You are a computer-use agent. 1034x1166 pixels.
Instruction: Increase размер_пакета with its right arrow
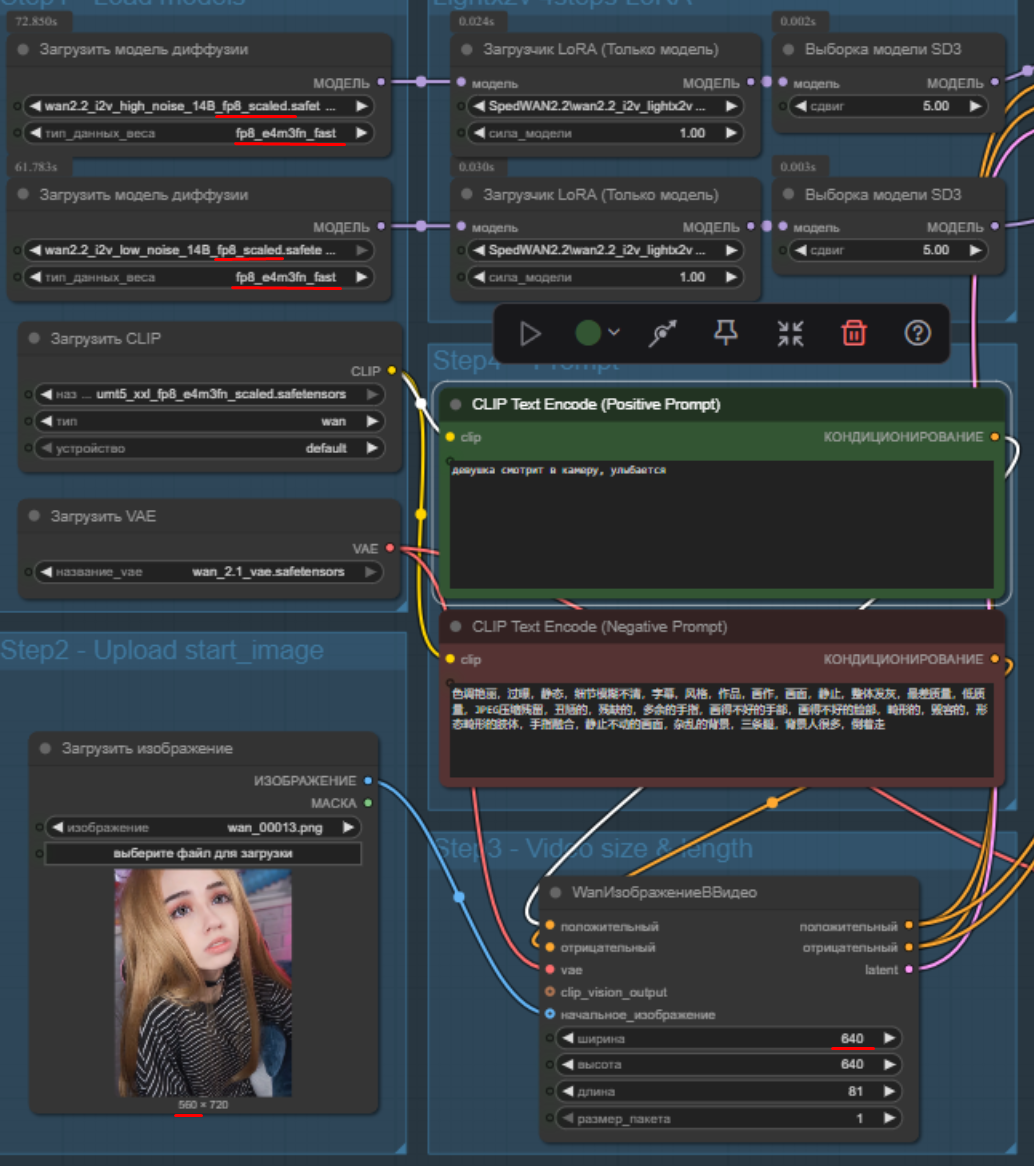point(889,1118)
